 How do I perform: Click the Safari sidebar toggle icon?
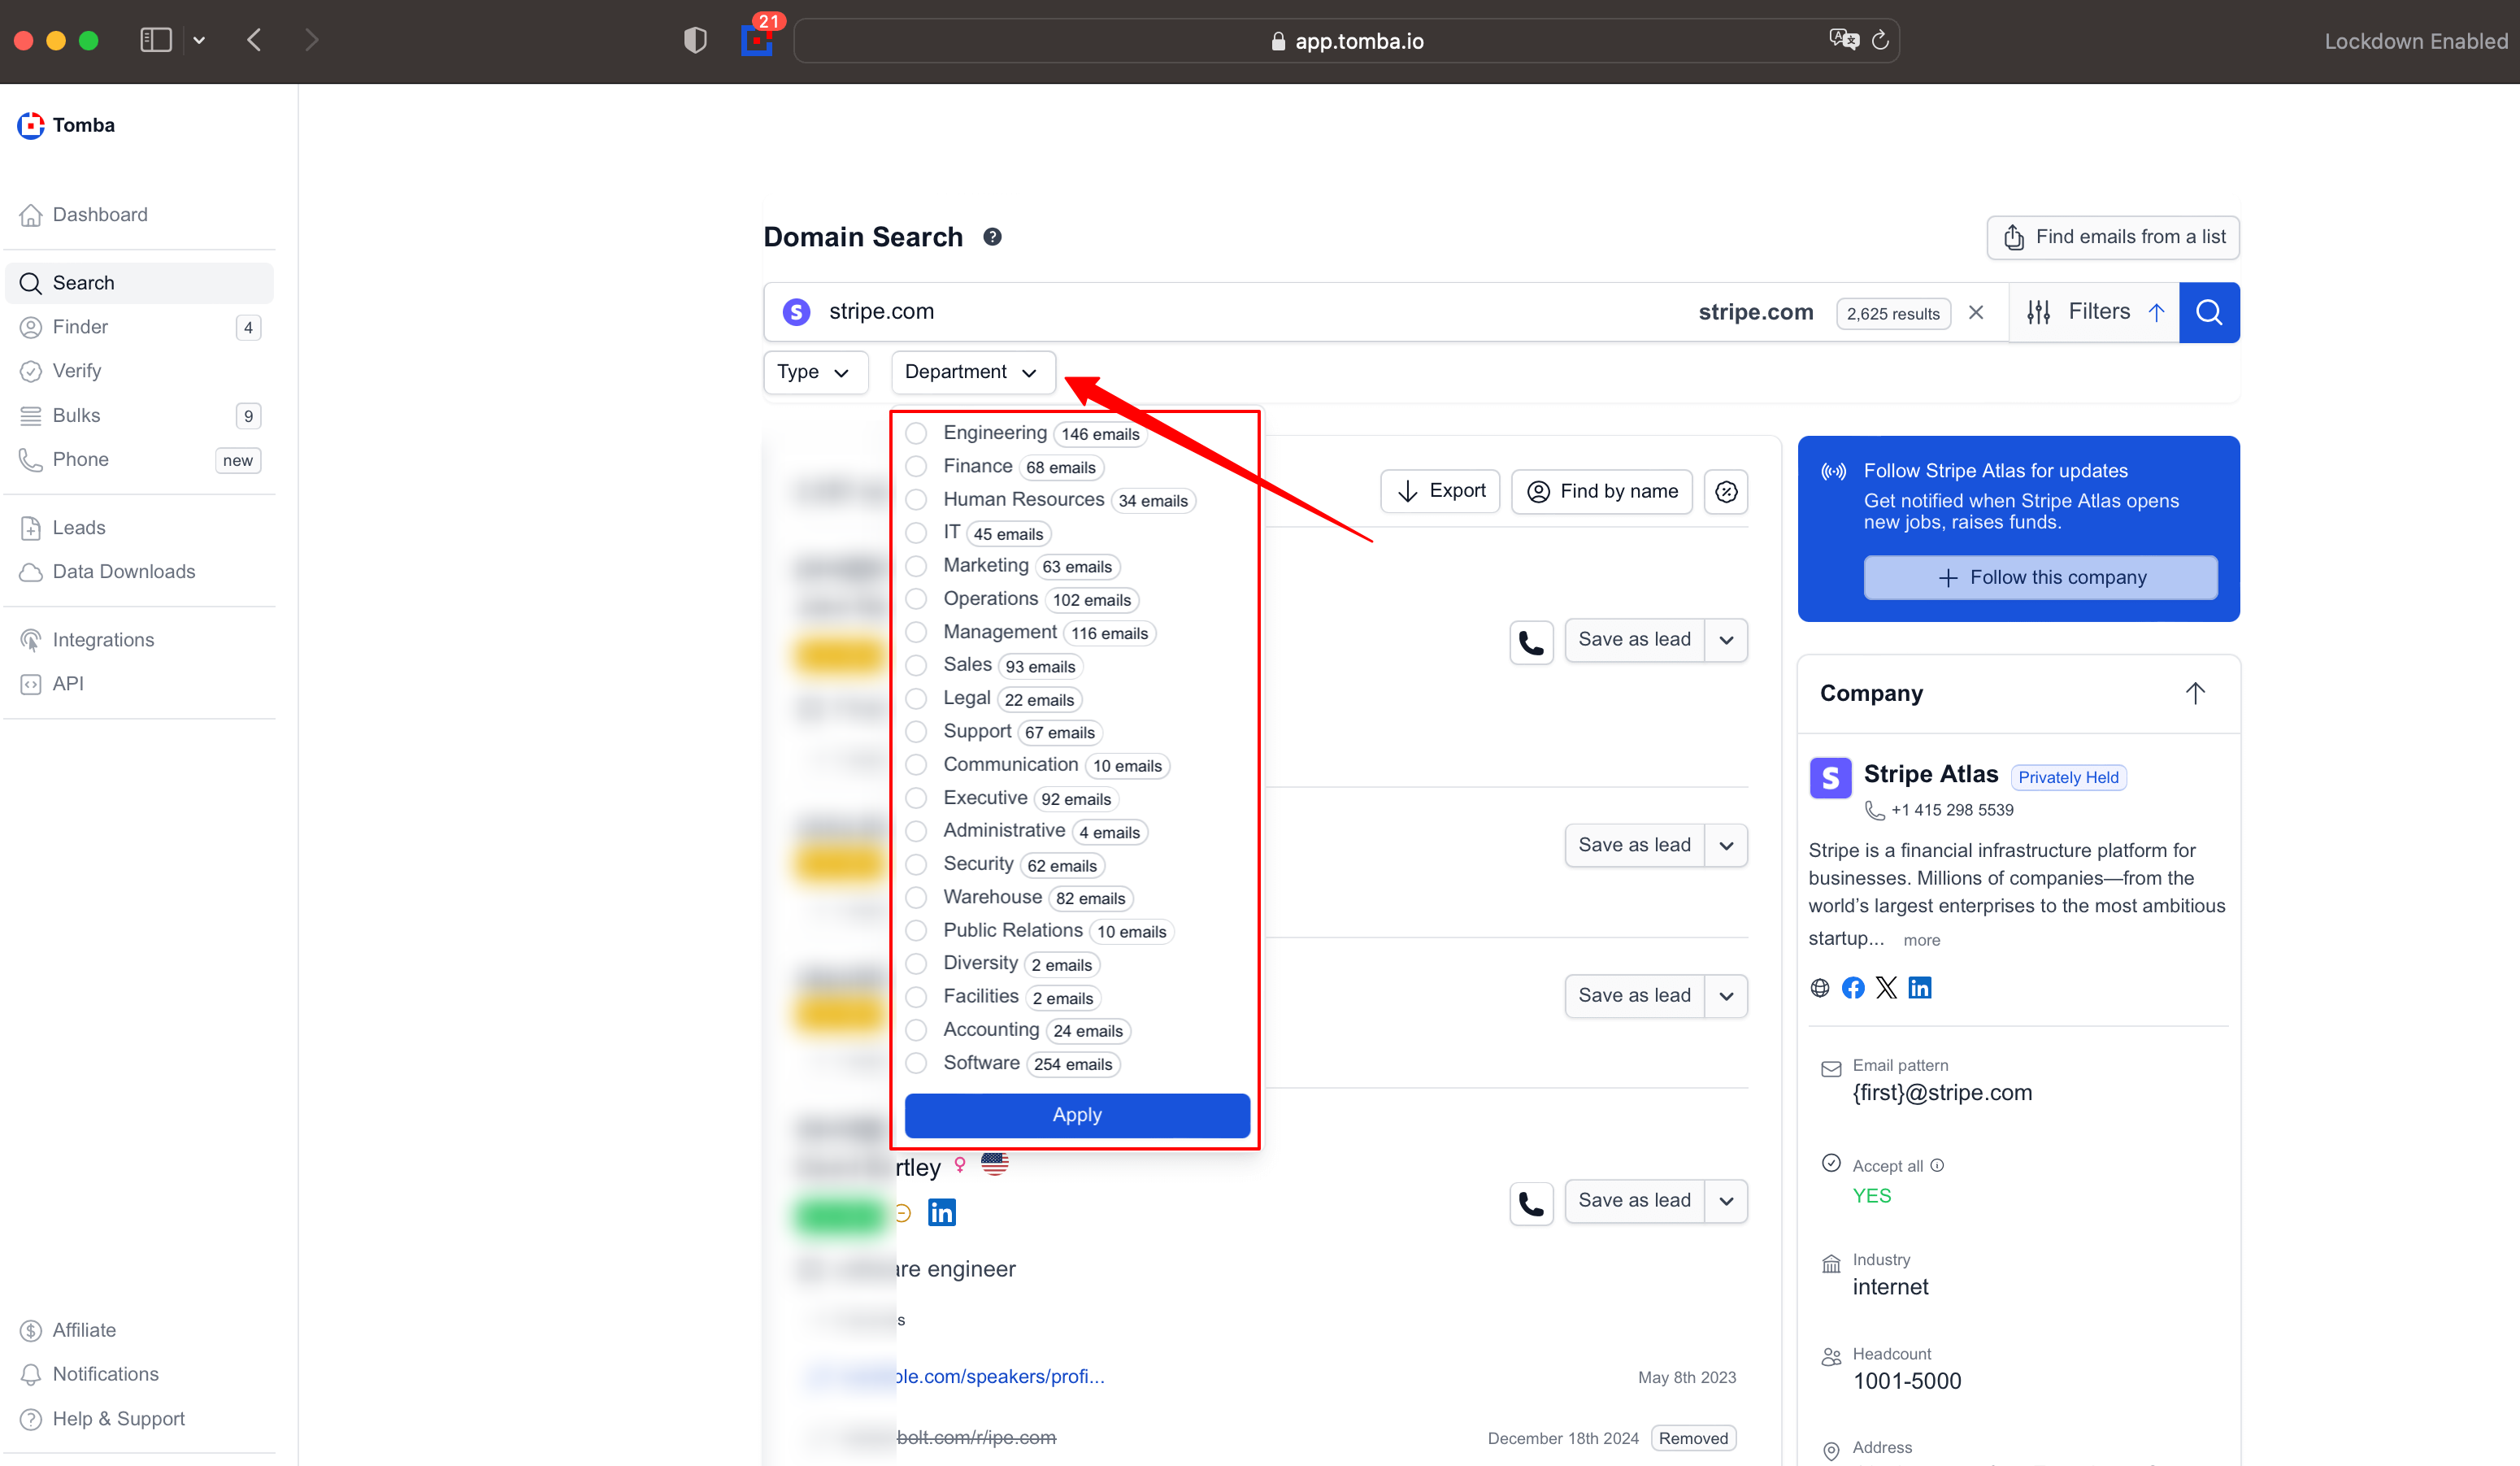(156, 40)
